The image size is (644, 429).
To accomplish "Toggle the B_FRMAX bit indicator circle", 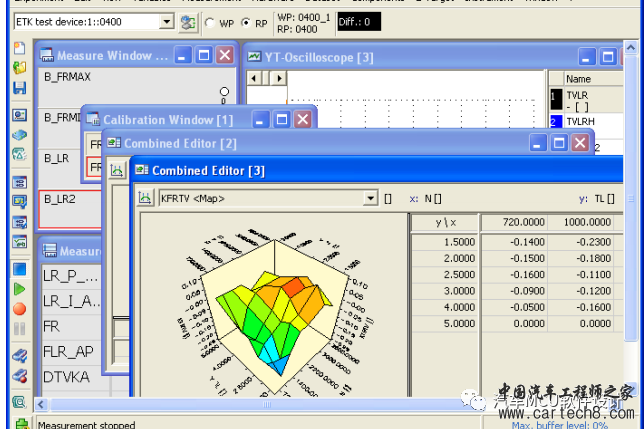I will (224, 92).
